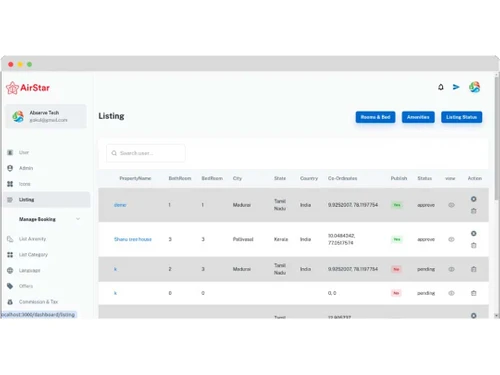Click the scrollbar down arrow
The height and width of the screenshot is (375, 500).
point(497,315)
